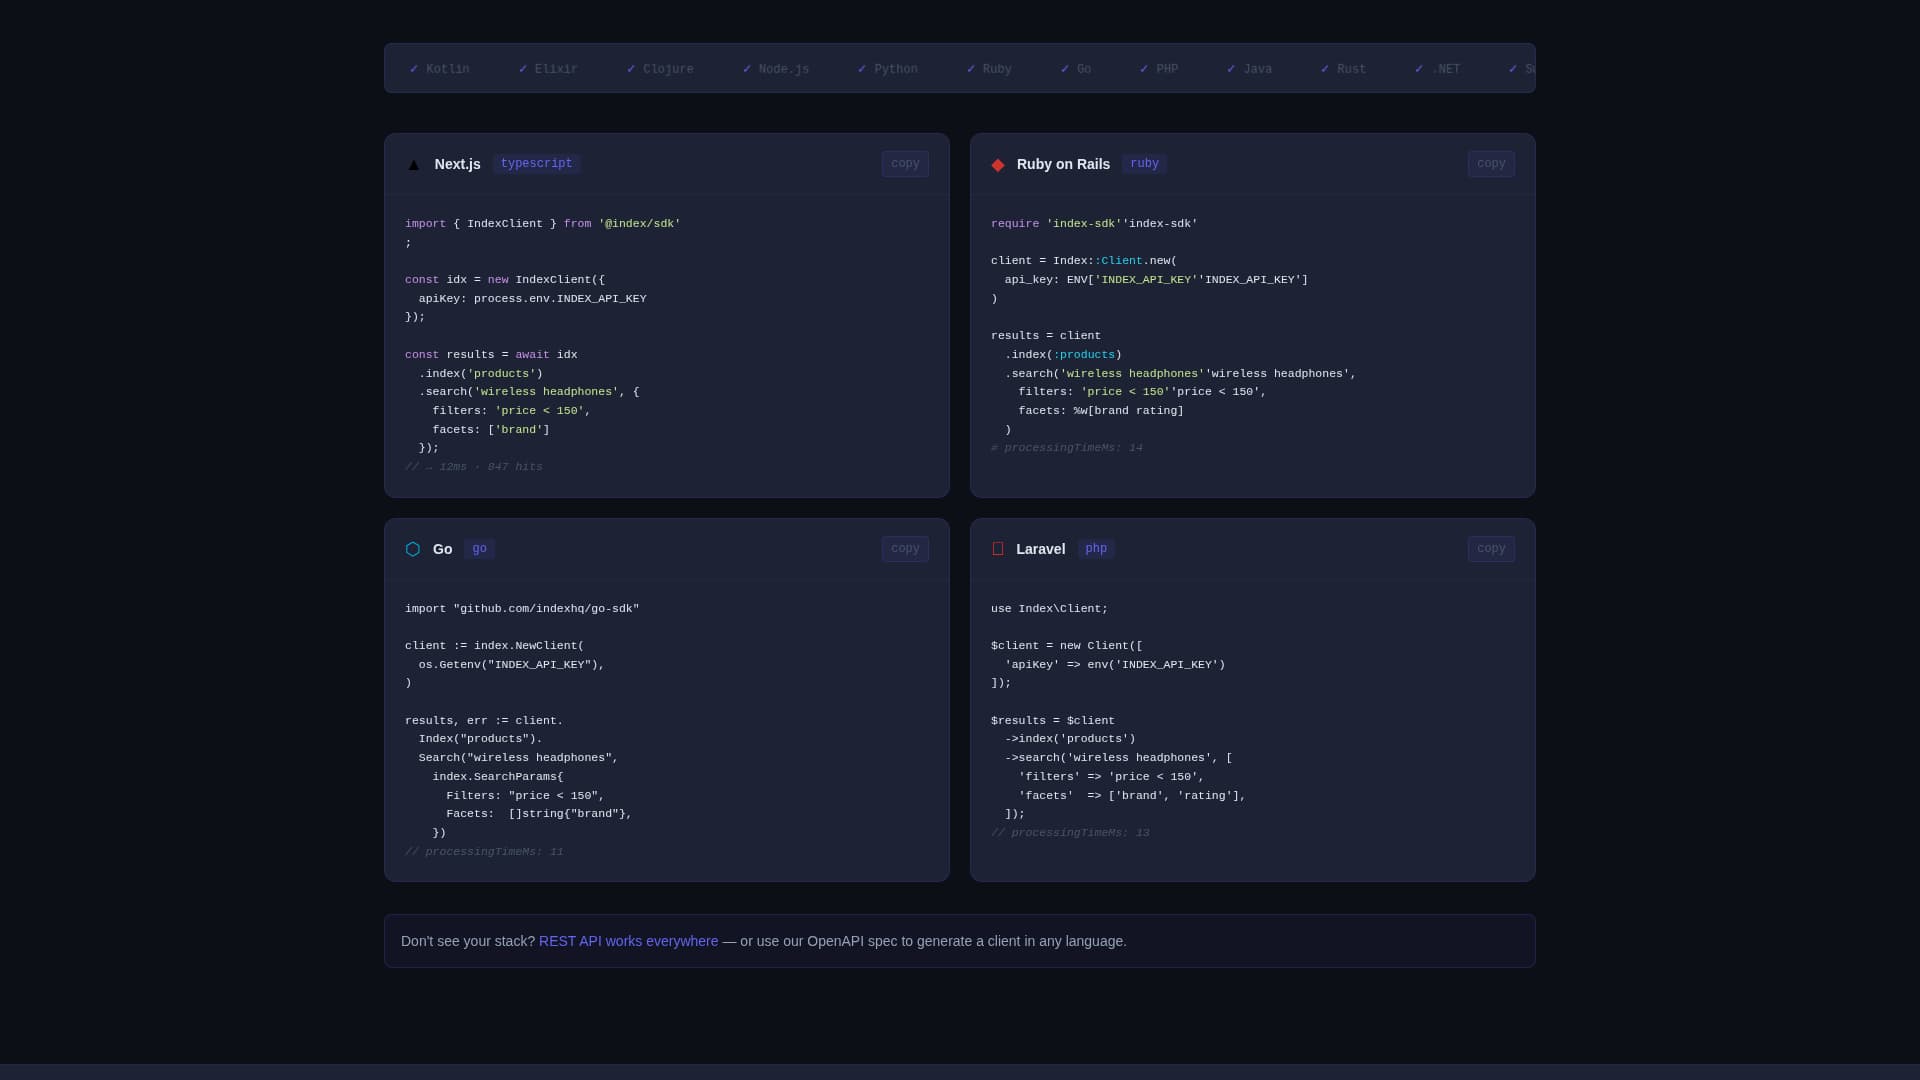The image size is (1920, 1080).
Task: Copy the Go code snippet
Action: tap(904, 549)
